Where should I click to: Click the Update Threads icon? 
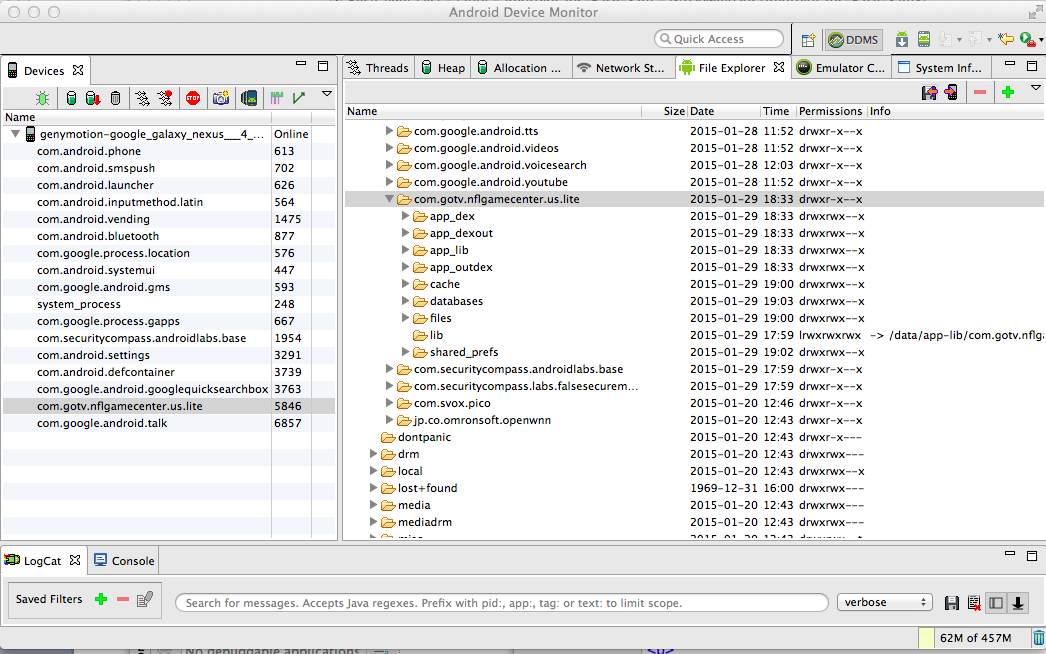coord(142,98)
